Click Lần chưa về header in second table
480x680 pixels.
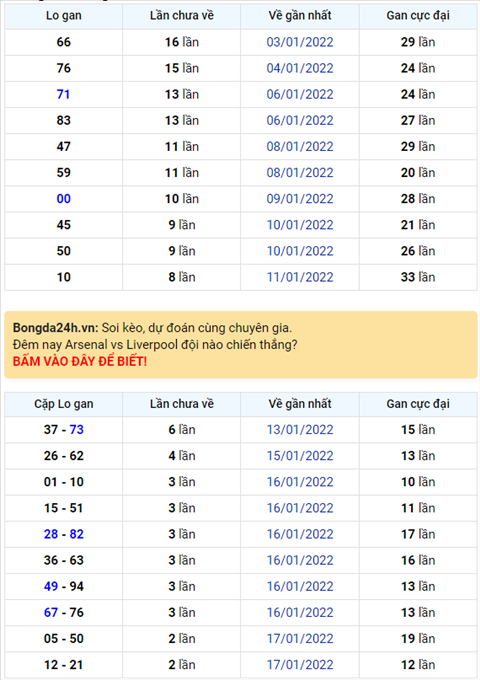coord(182,404)
